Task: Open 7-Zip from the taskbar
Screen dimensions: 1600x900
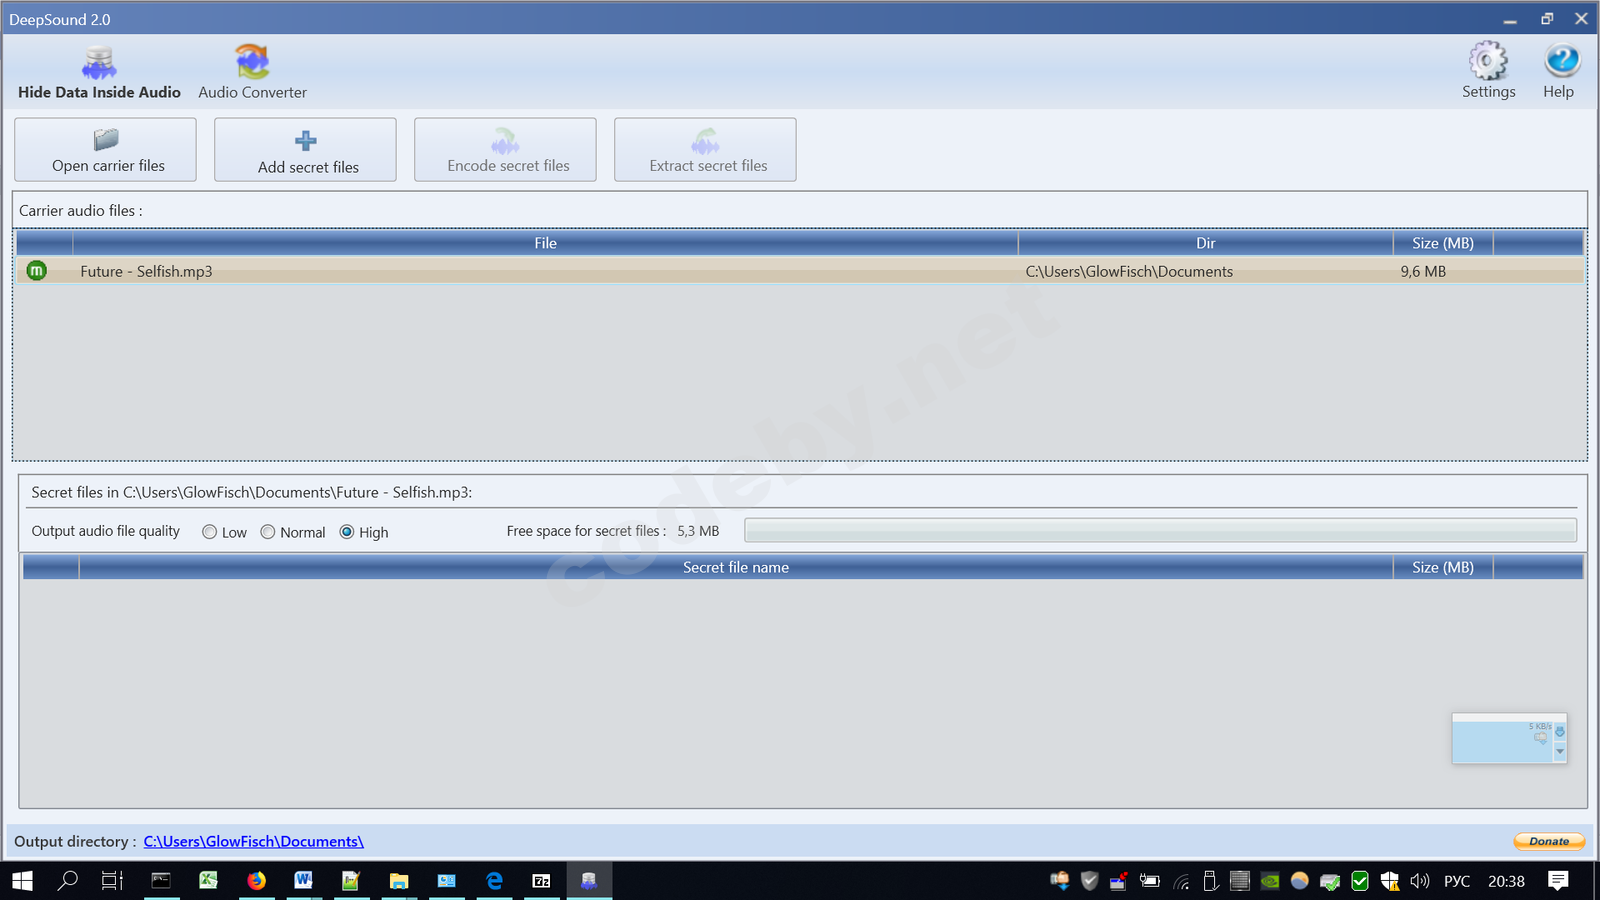Action: (x=542, y=881)
